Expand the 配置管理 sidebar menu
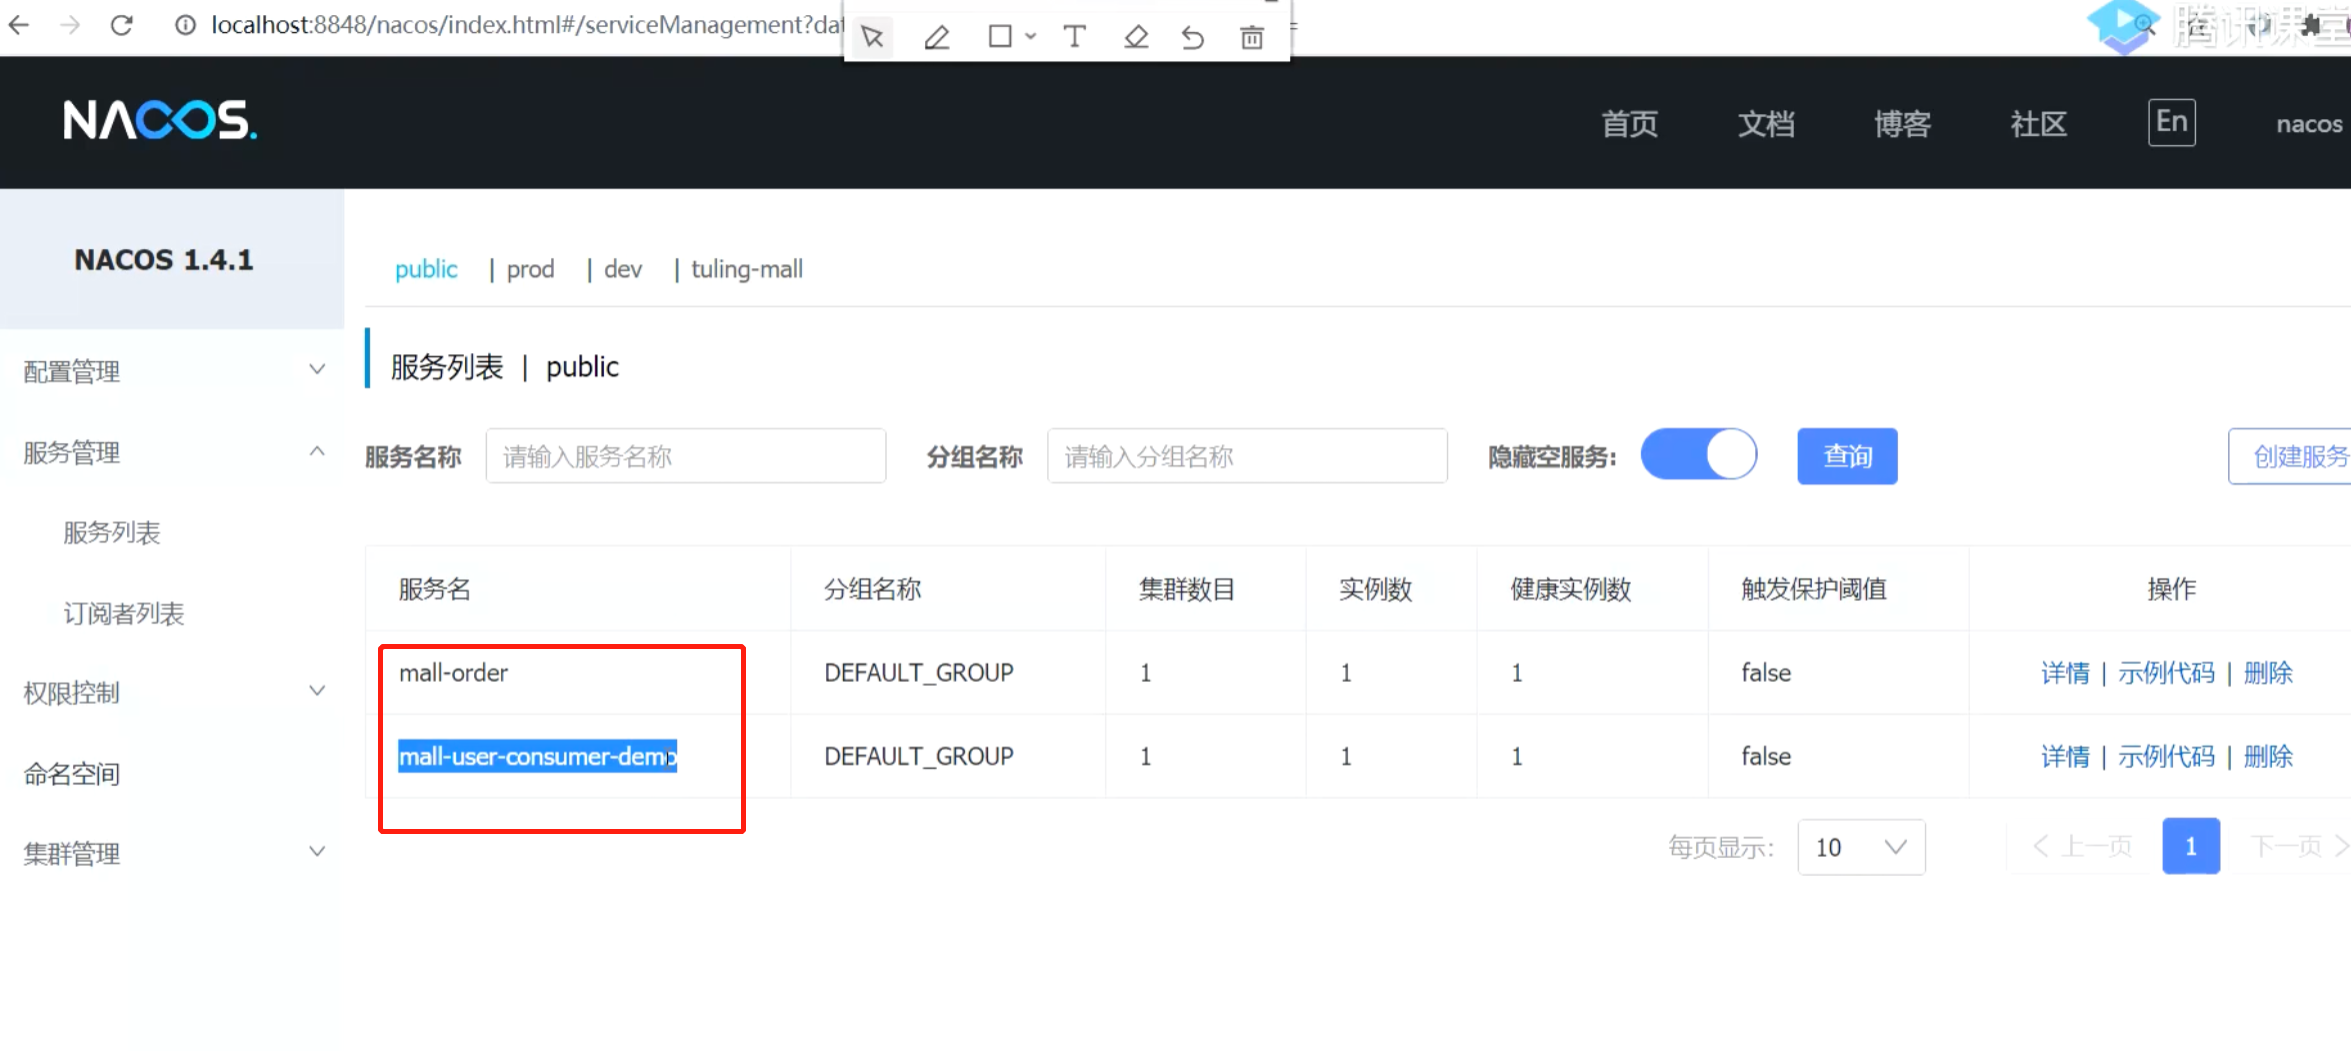Screen dimensions: 2351x1051 (172, 371)
